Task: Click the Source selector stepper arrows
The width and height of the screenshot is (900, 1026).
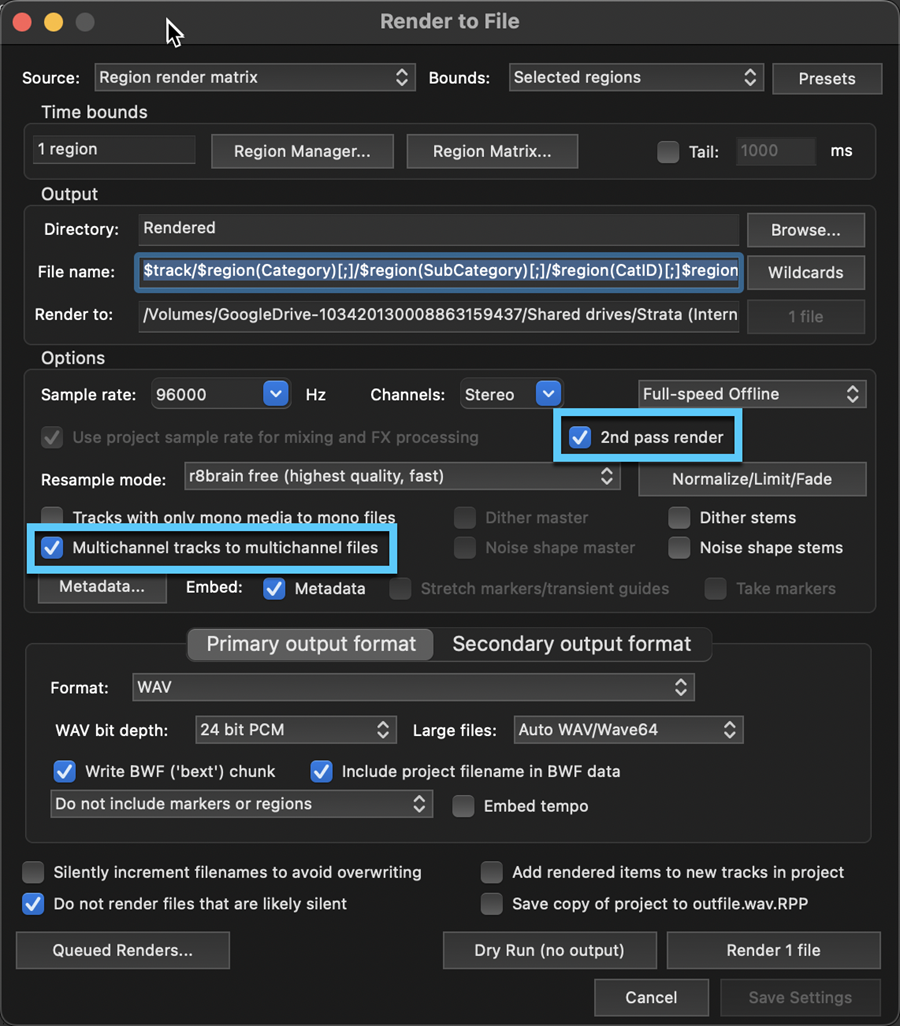Action: click(402, 77)
